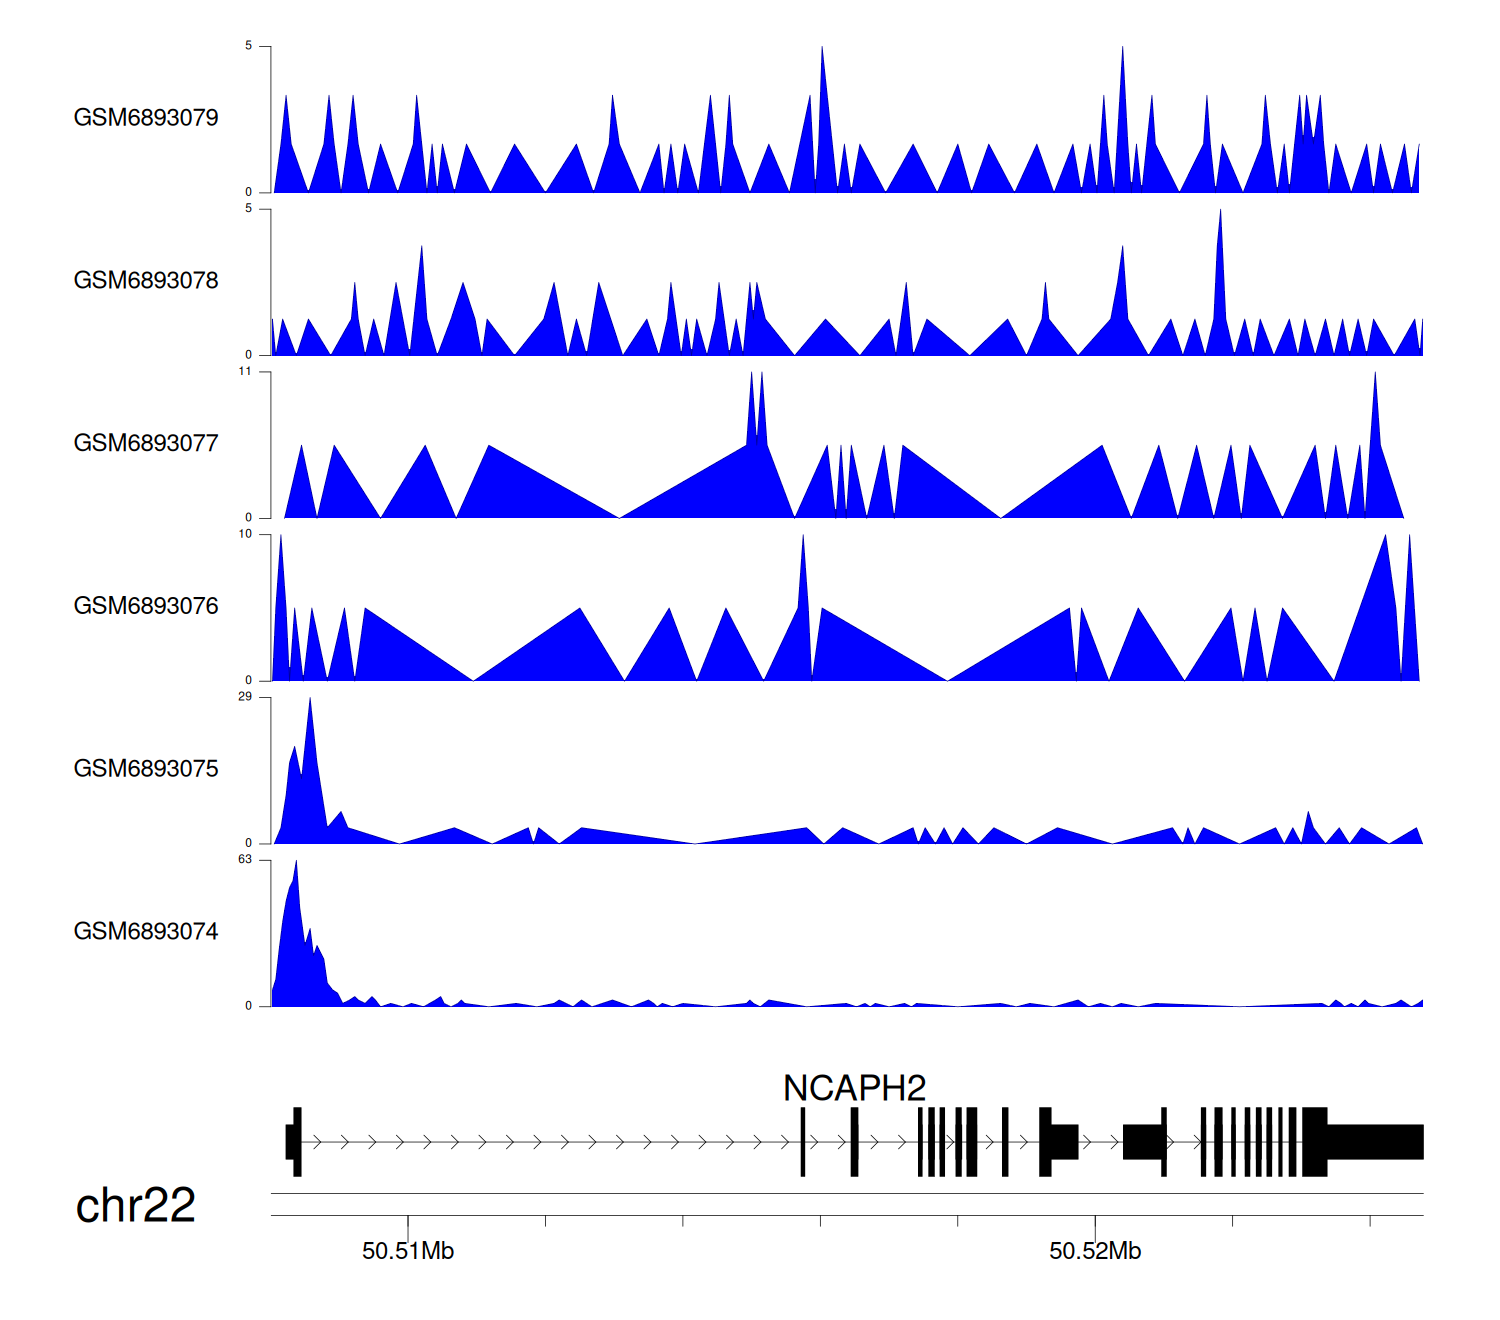Select the GSM6893074 sample label
The height and width of the screenshot is (1320, 1500).
[146, 932]
